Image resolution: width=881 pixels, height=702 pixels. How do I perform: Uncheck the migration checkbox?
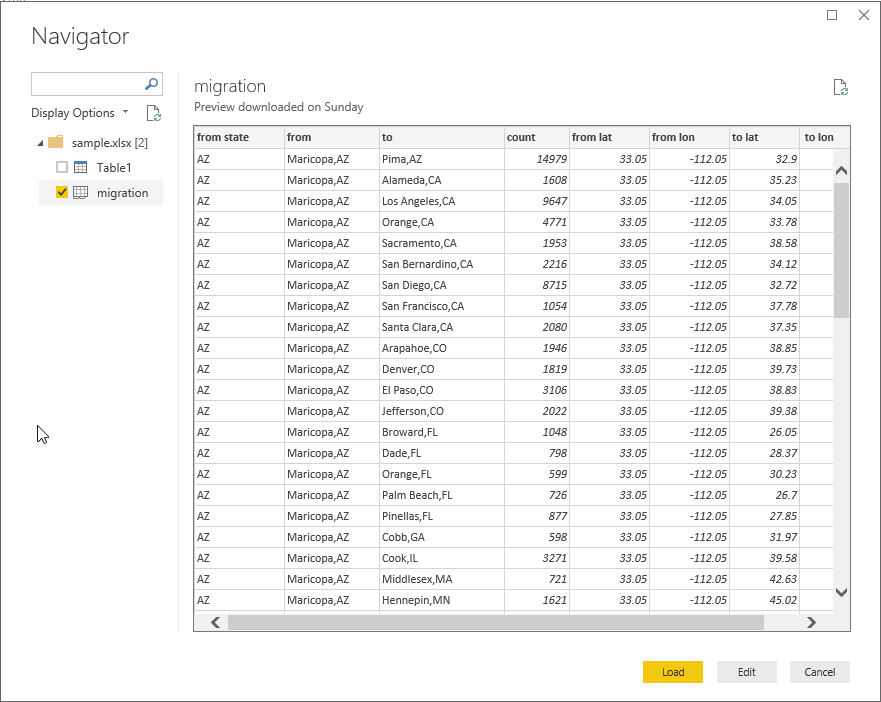click(x=62, y=192)
